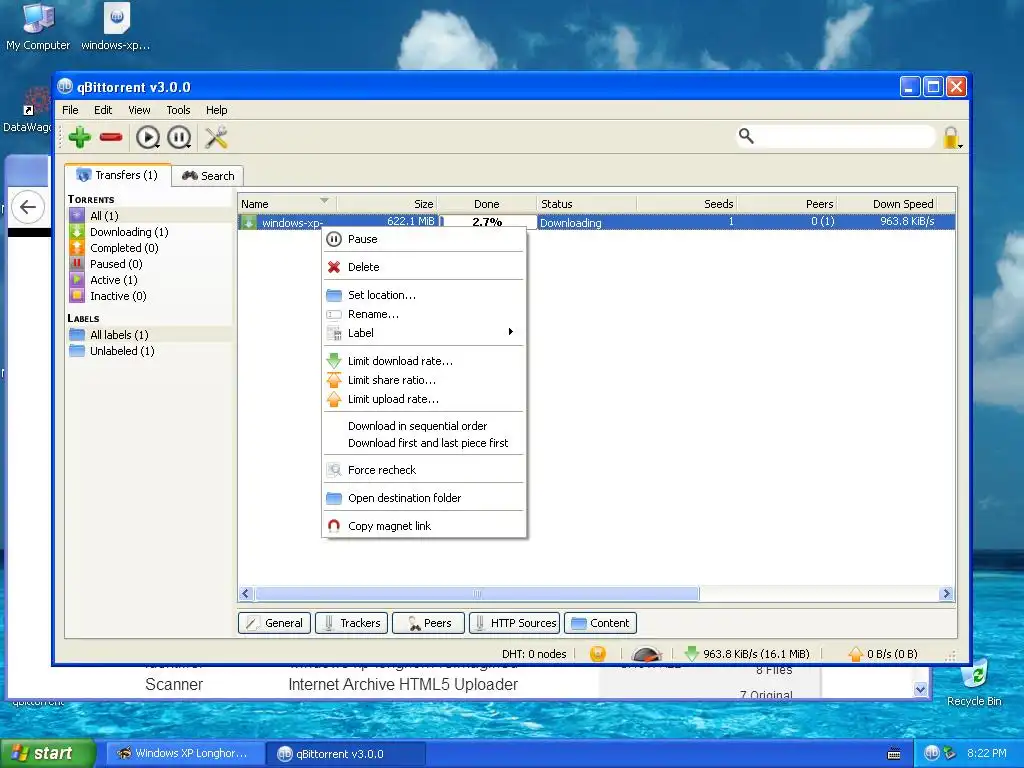The image size is (1024, 768).
Task: Click the Pause icon in the toolbar
Action: [x=179, y=137]
